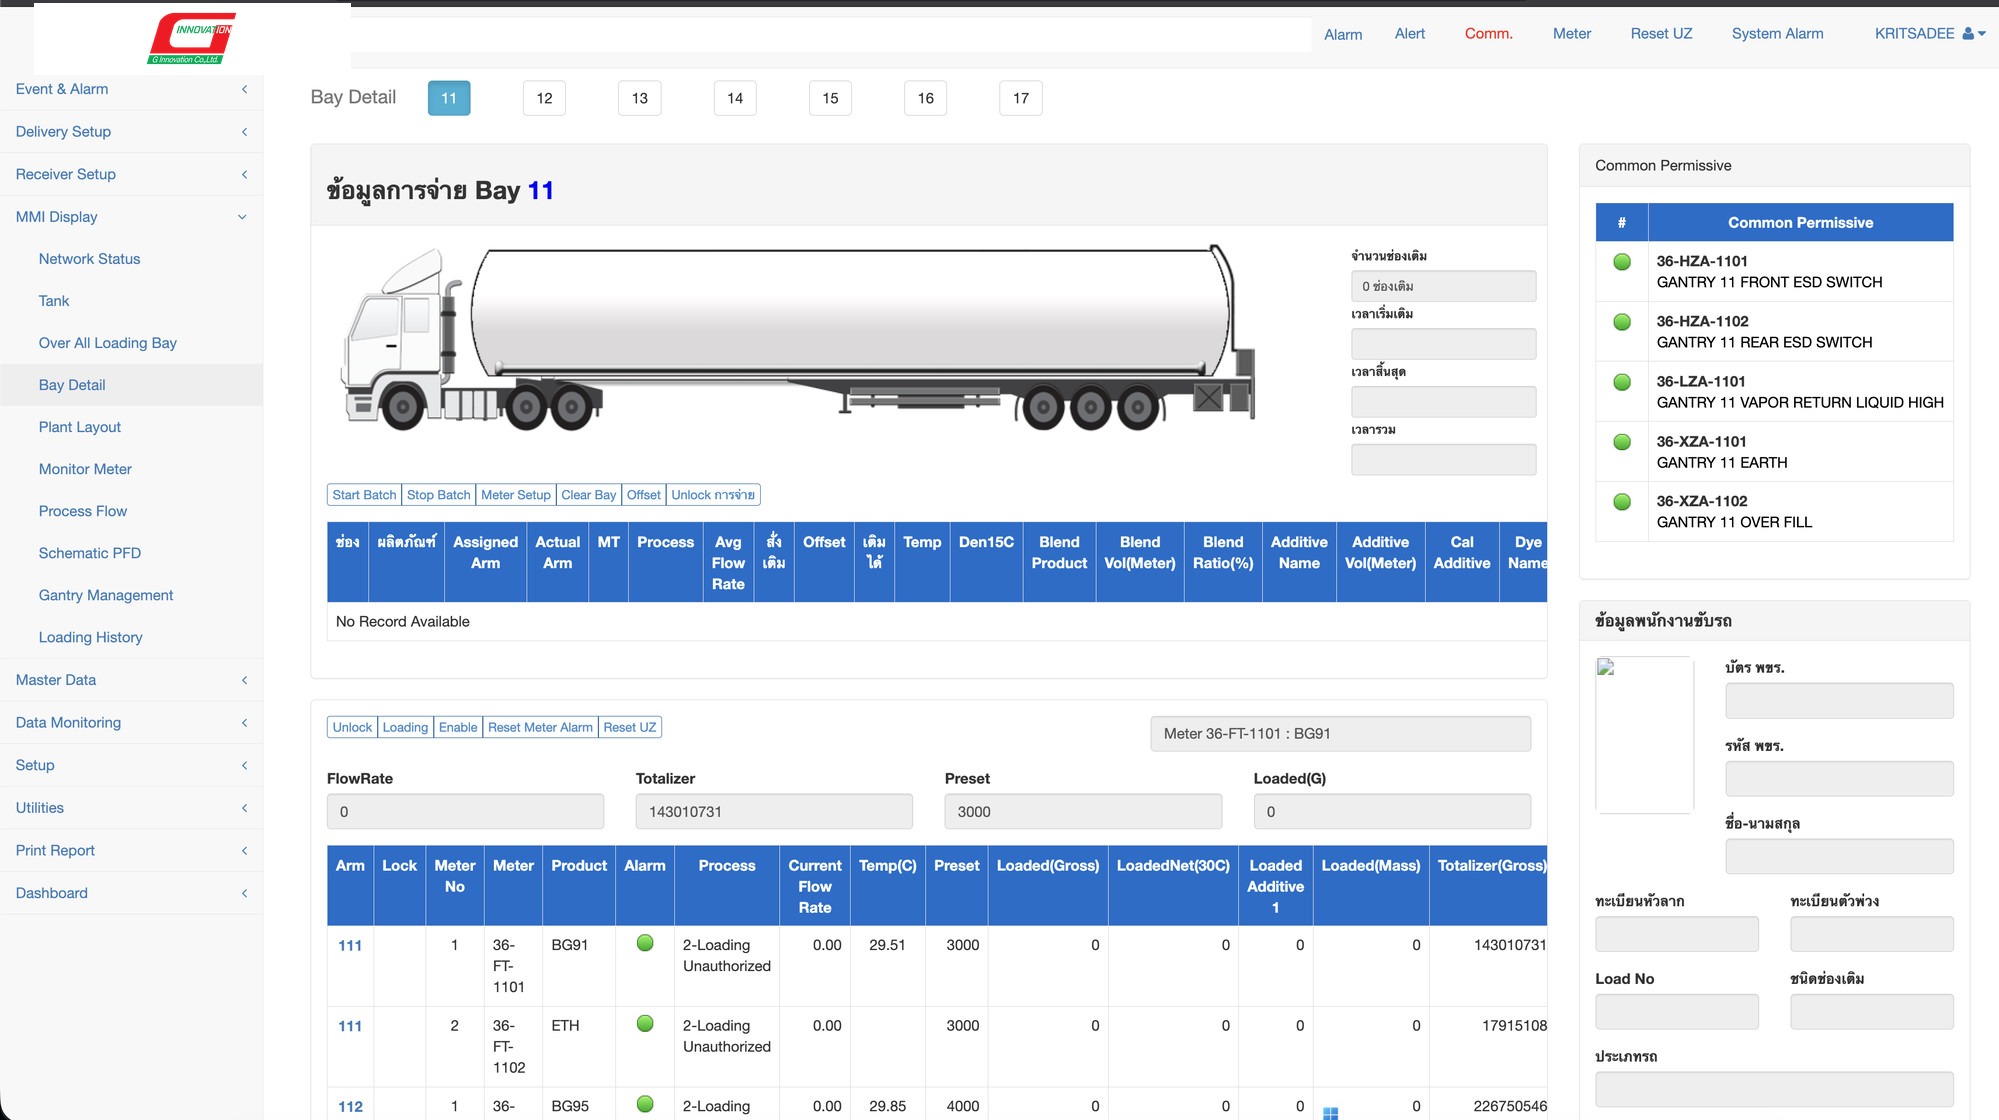The height and width of the screenshot is (1120, 1999).
Task: Expand the Data Monitoring menu
Action: point(131,723)
